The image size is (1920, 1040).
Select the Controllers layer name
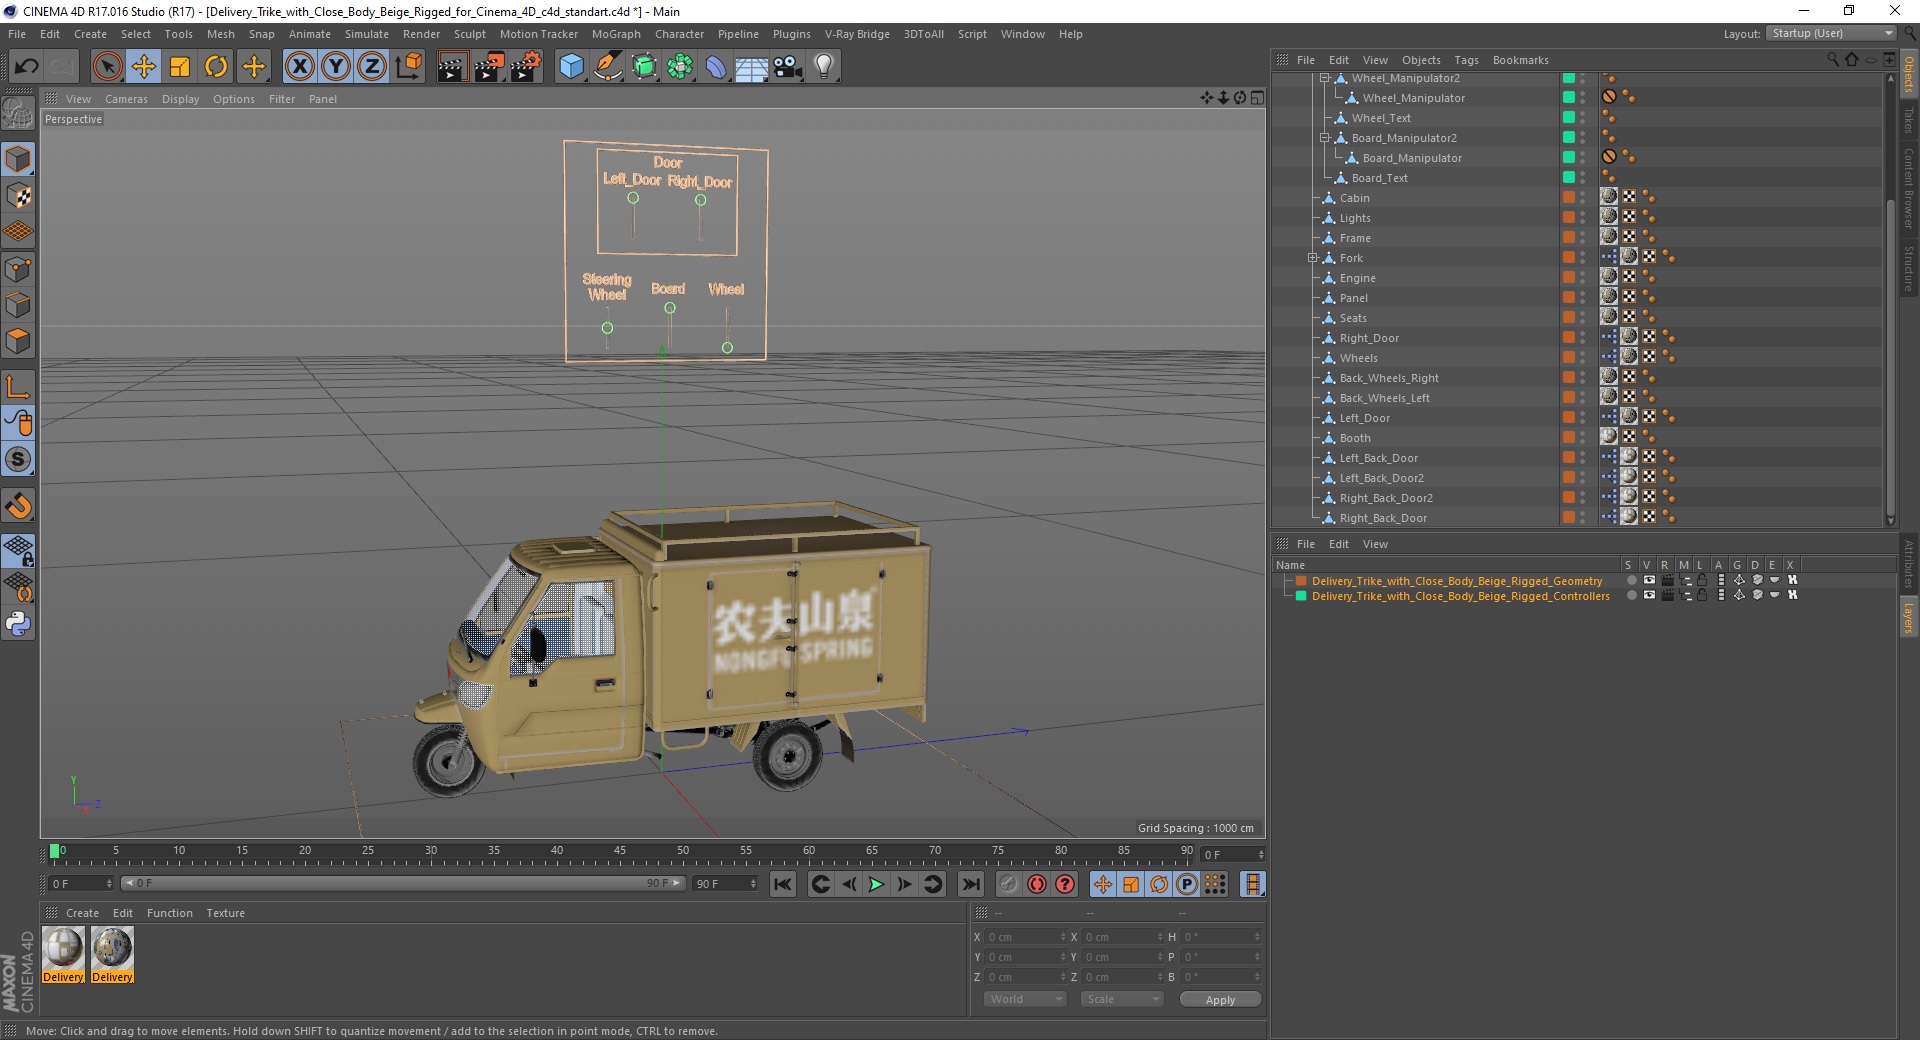coord(1460,596)
